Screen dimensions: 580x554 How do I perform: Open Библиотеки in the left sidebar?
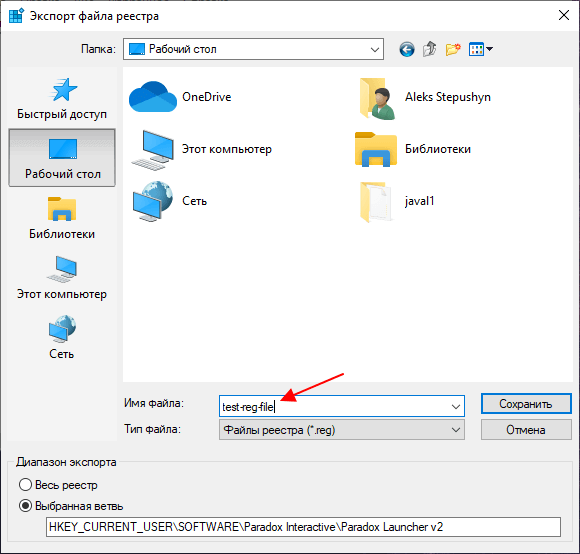62,218
